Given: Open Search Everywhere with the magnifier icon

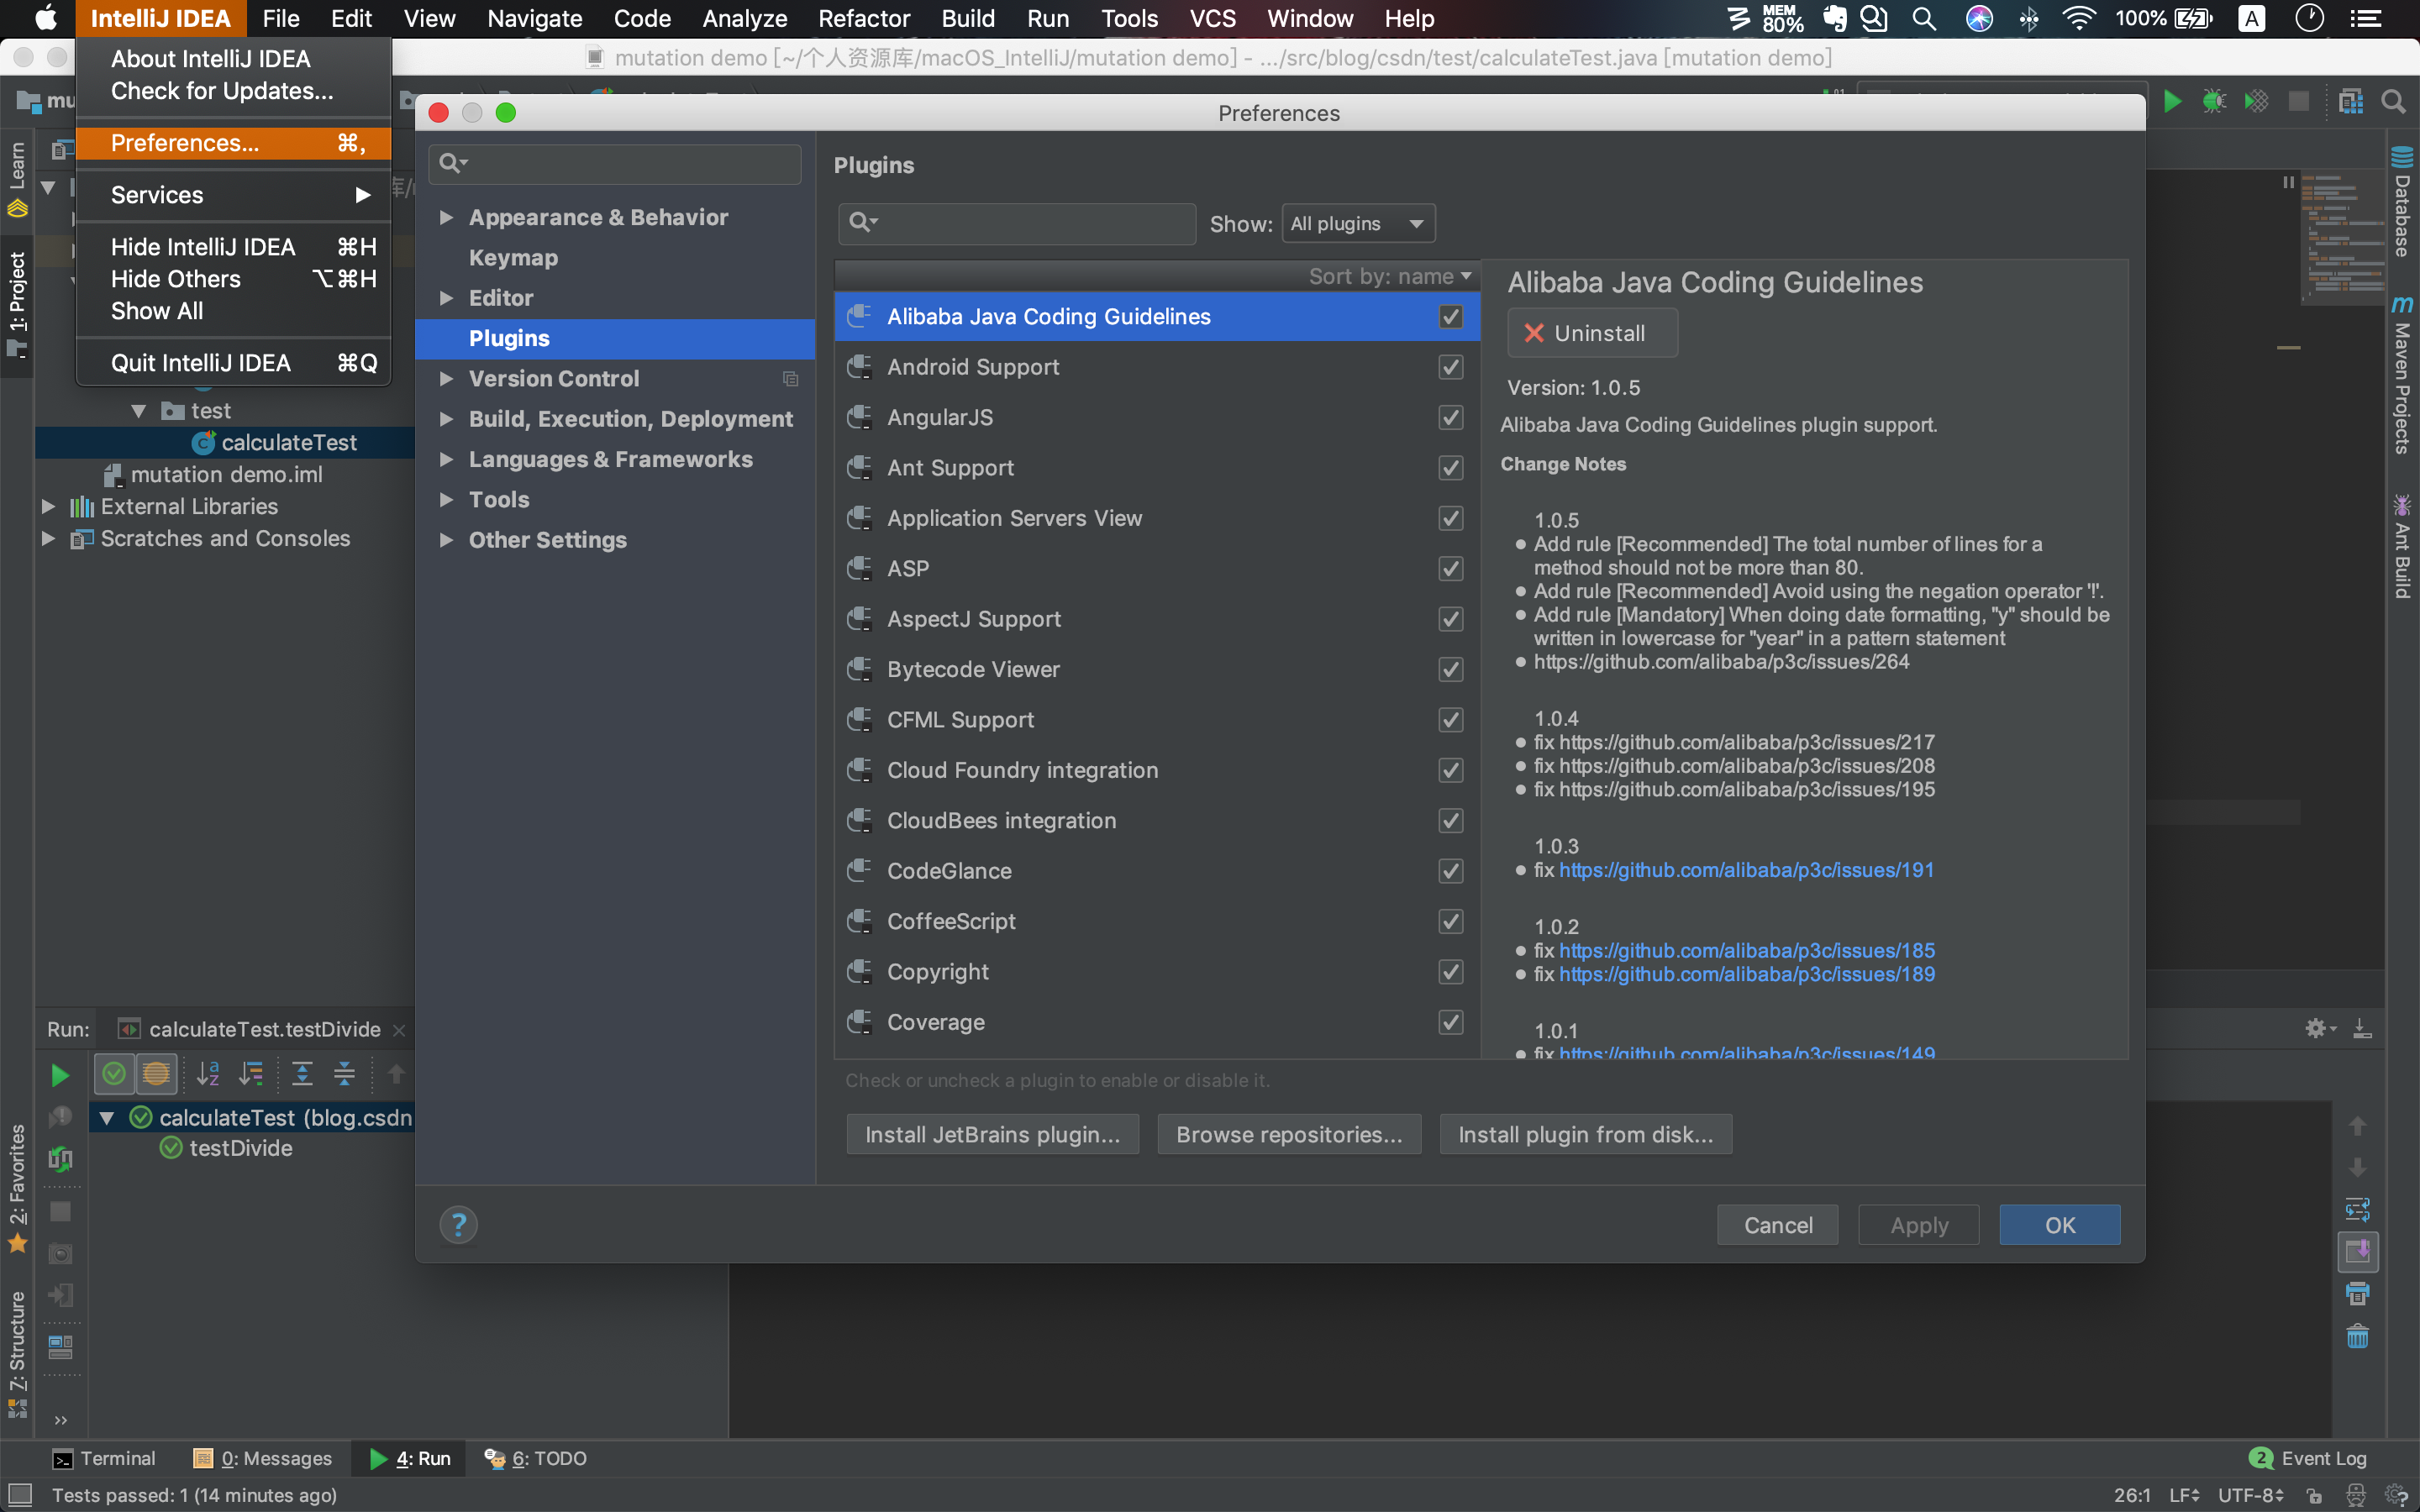Looking at the screenshot, I should point(2394,101).
